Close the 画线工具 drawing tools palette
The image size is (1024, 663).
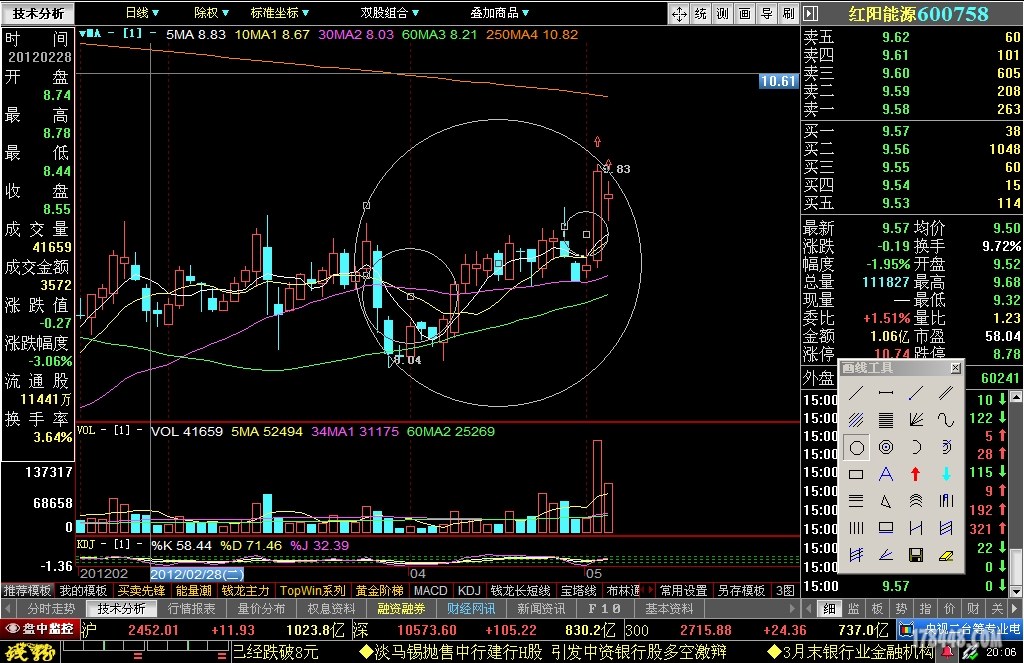pyautogui.click(x=955, y=368)
